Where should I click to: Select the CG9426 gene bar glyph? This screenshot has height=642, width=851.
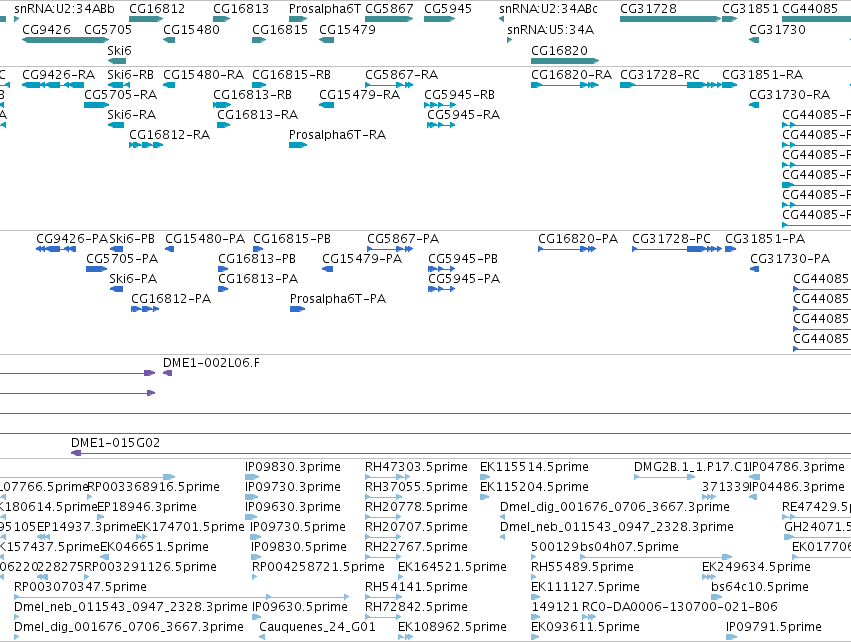click(x=65, y=40)
